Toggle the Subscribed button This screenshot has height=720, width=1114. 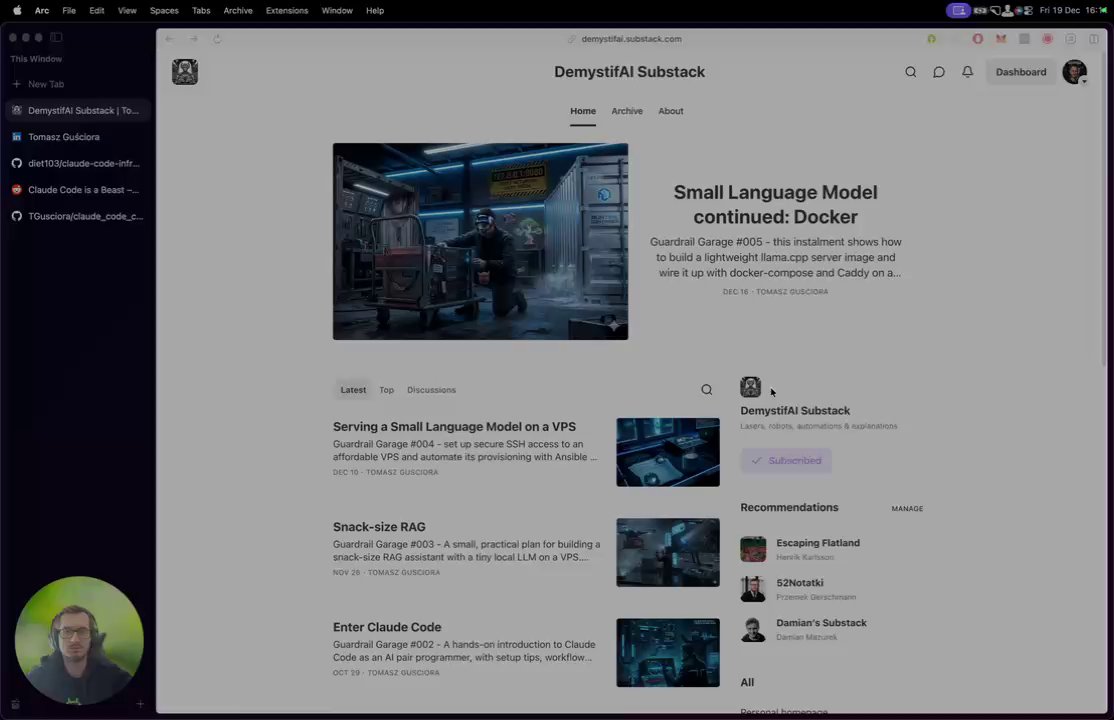point(786,461)
